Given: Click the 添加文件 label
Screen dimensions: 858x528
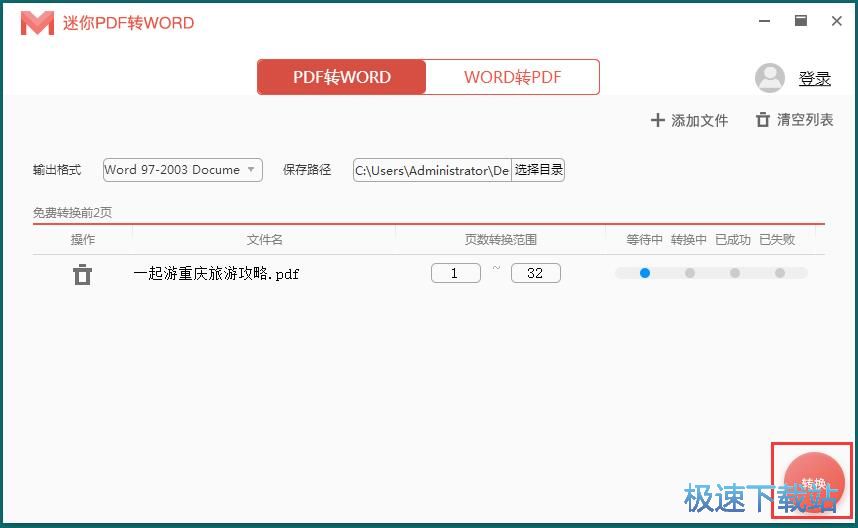Looking at the screenshot, I should [x=699, y=120].
